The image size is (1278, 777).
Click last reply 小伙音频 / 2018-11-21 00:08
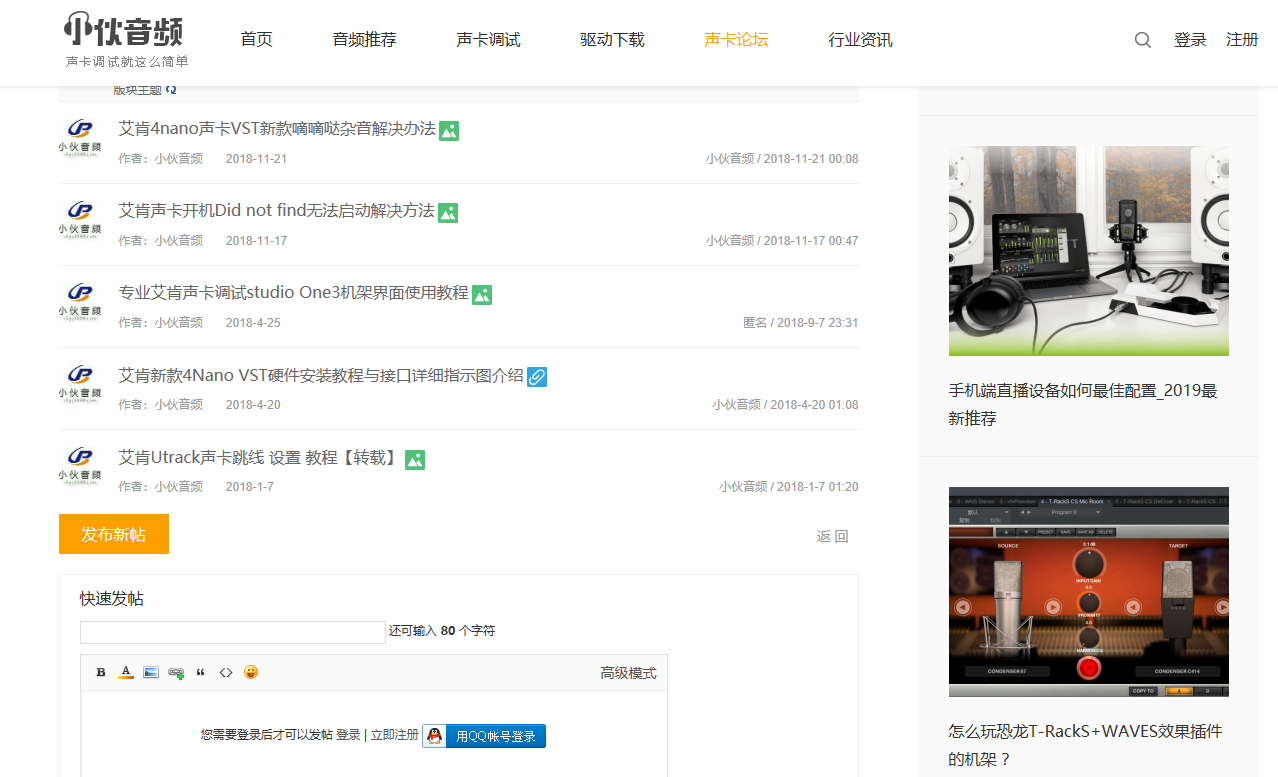tap(782, 159)
